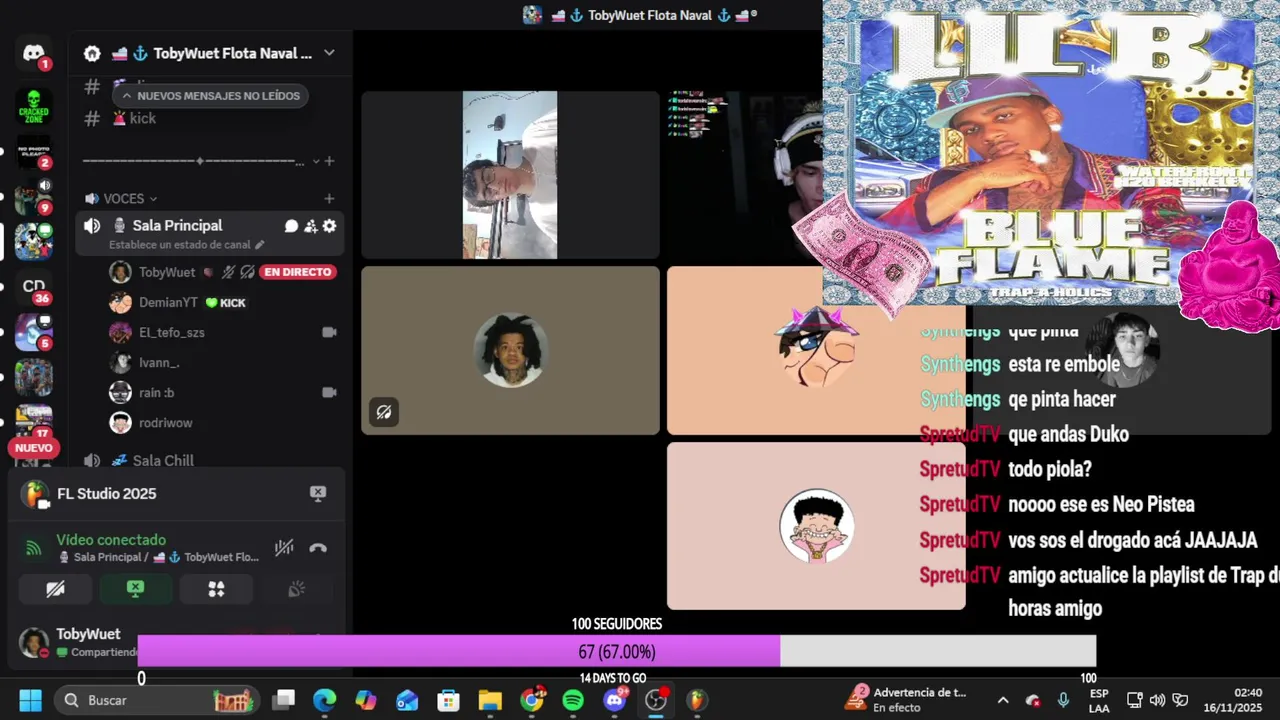Open the CD server with 36 notifications

pyautogui.click(x=34, y=287)
